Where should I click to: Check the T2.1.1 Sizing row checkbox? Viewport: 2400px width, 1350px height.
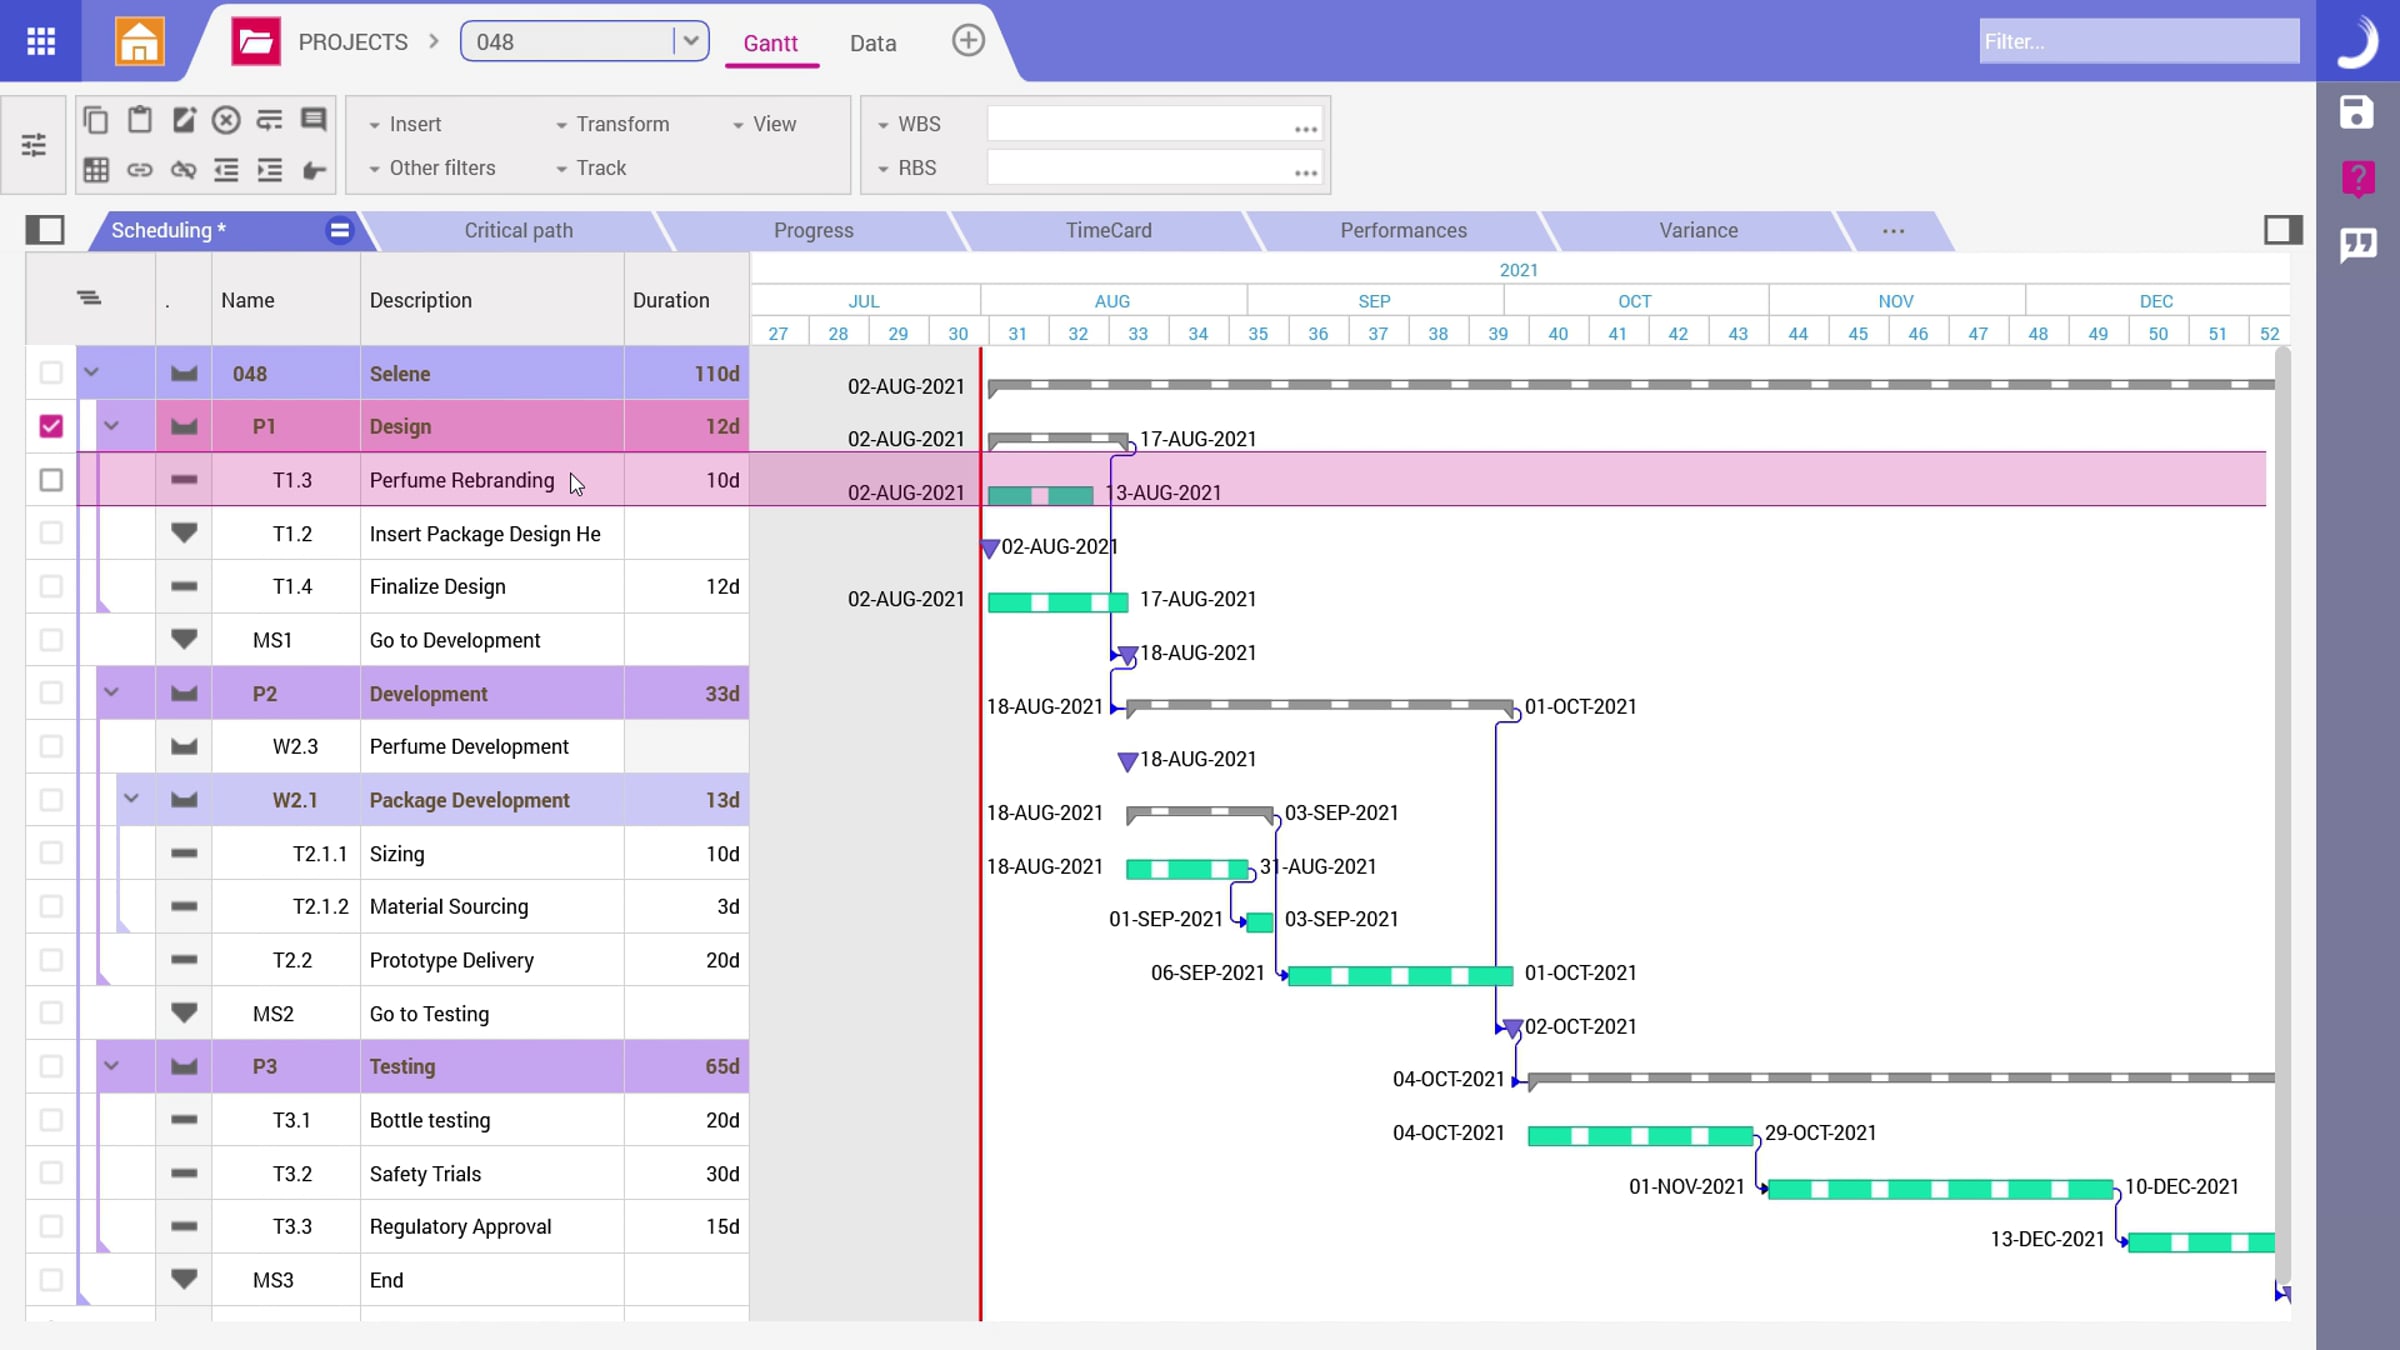pyautogui.click(x=51, y=853)
